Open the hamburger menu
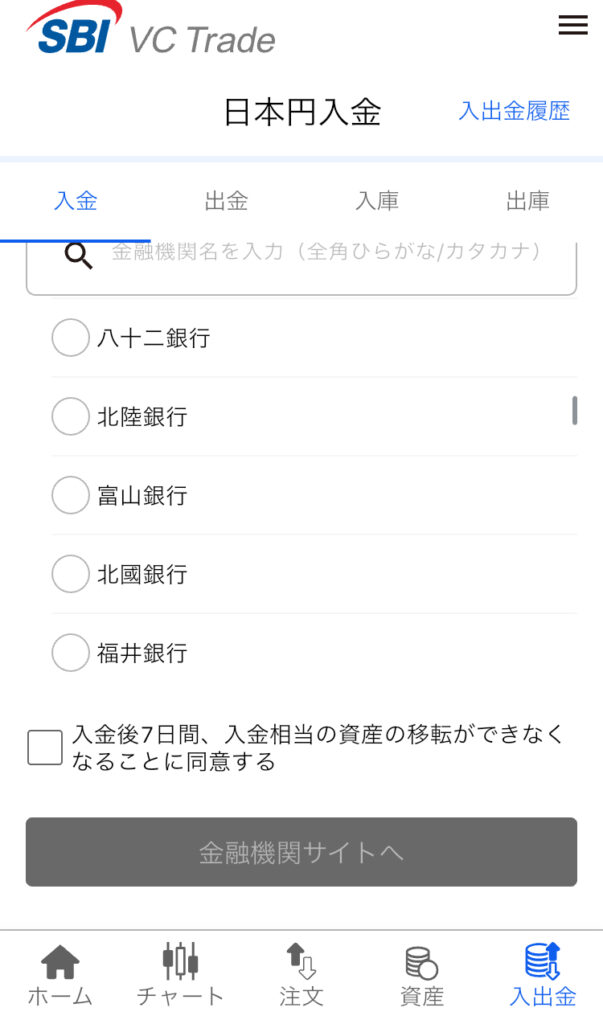 tap(573, 26)
